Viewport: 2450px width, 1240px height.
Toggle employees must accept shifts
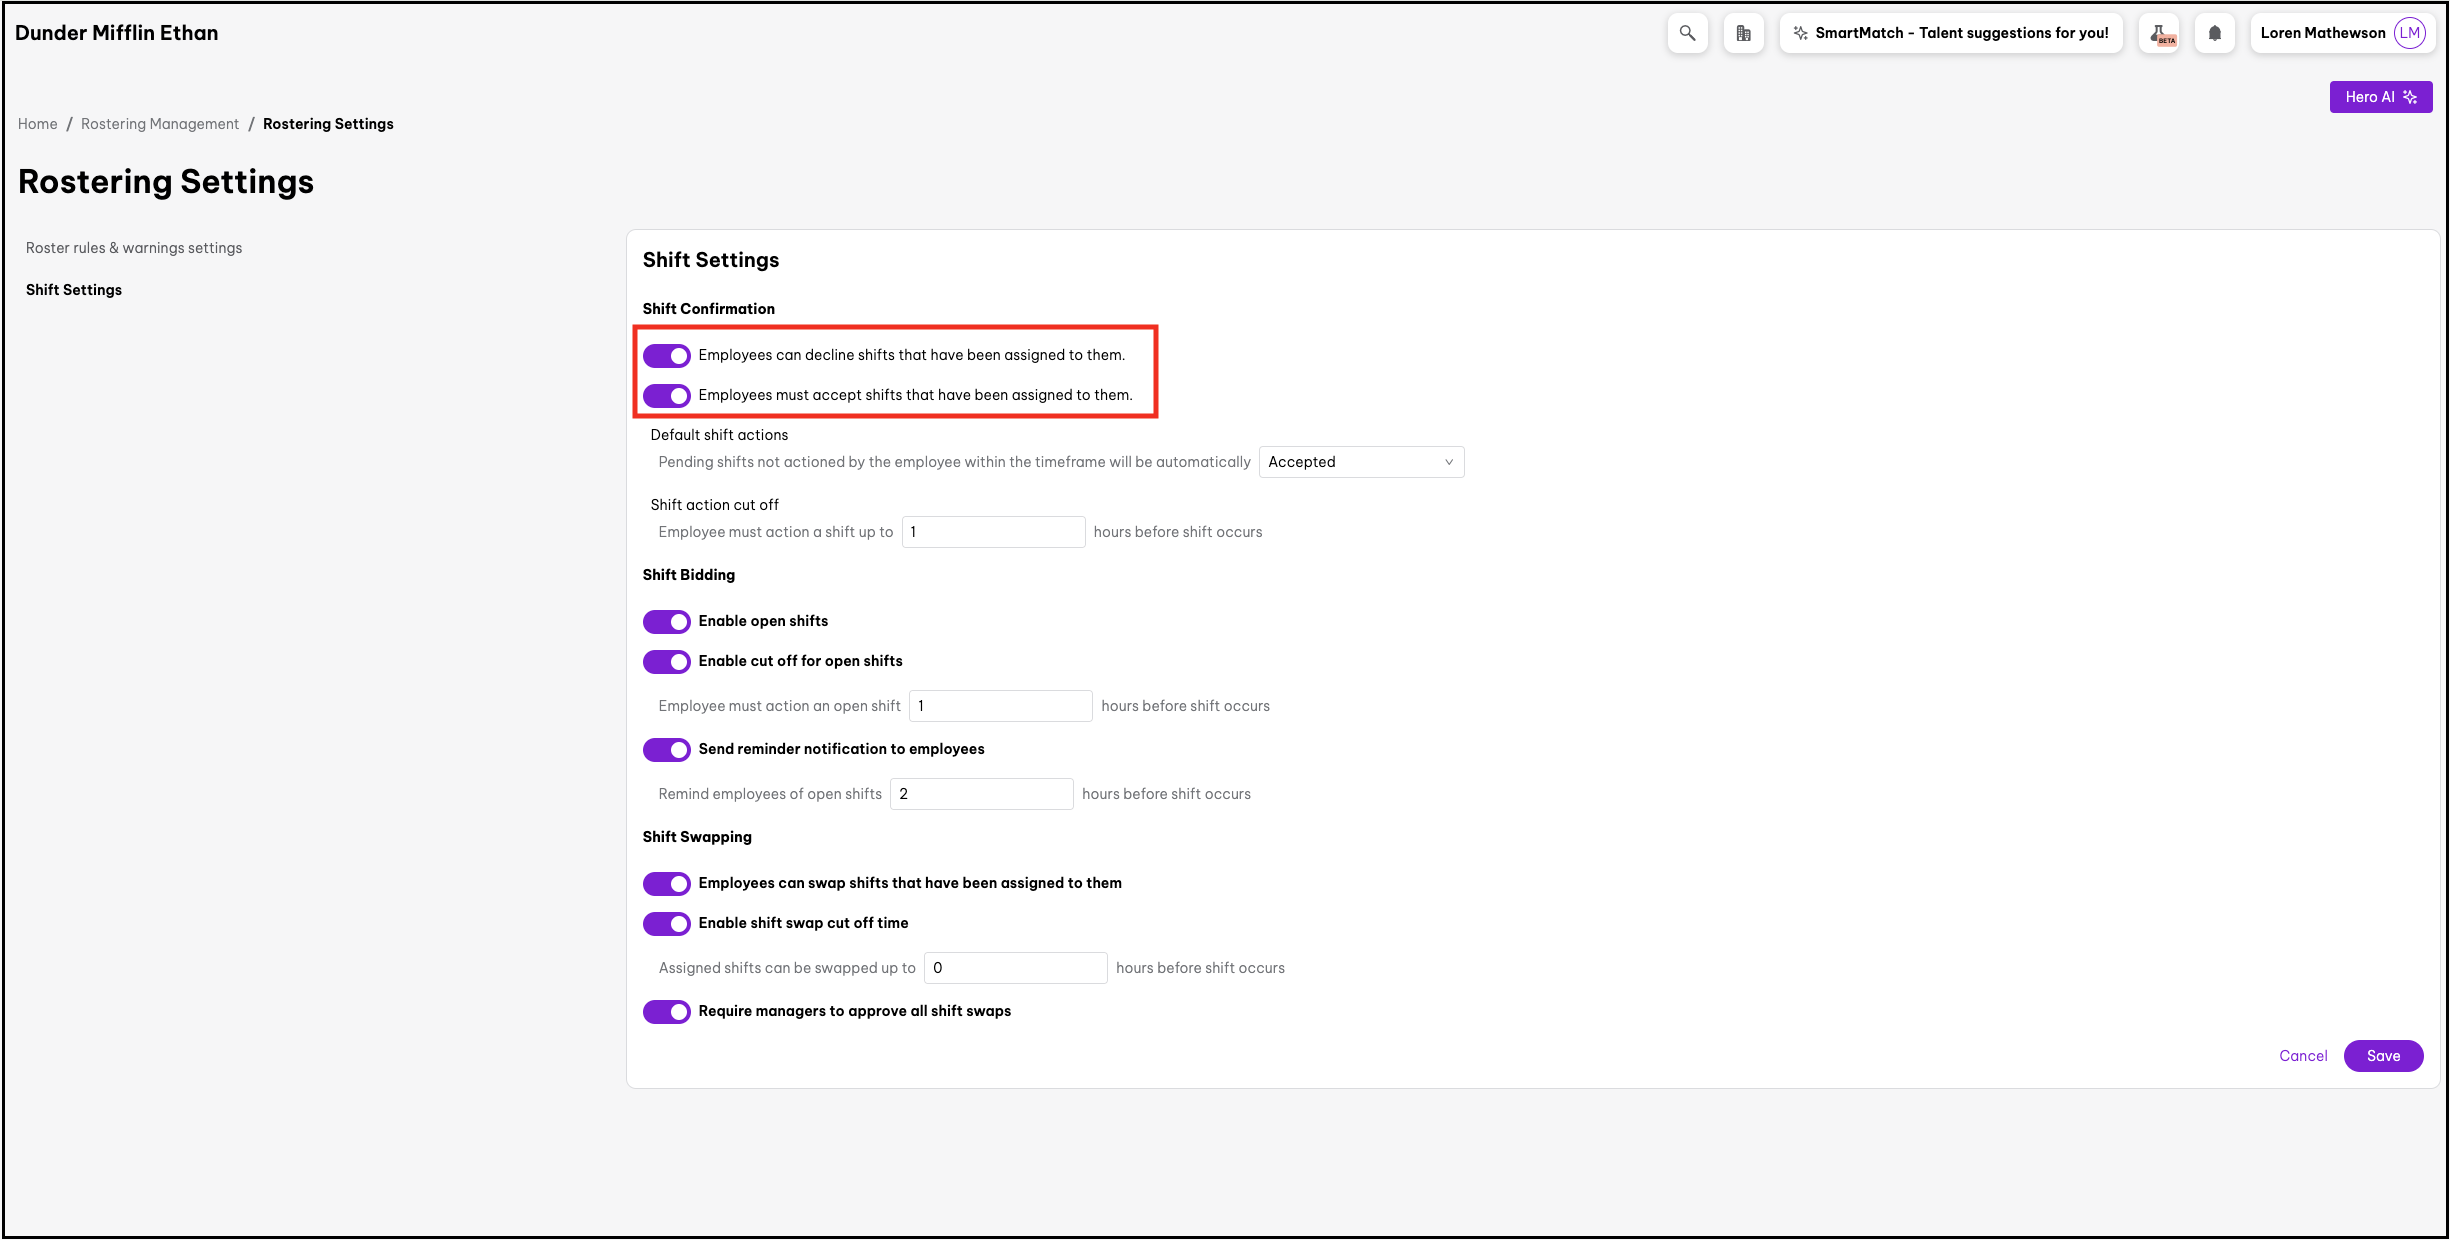tap(667, 396)
